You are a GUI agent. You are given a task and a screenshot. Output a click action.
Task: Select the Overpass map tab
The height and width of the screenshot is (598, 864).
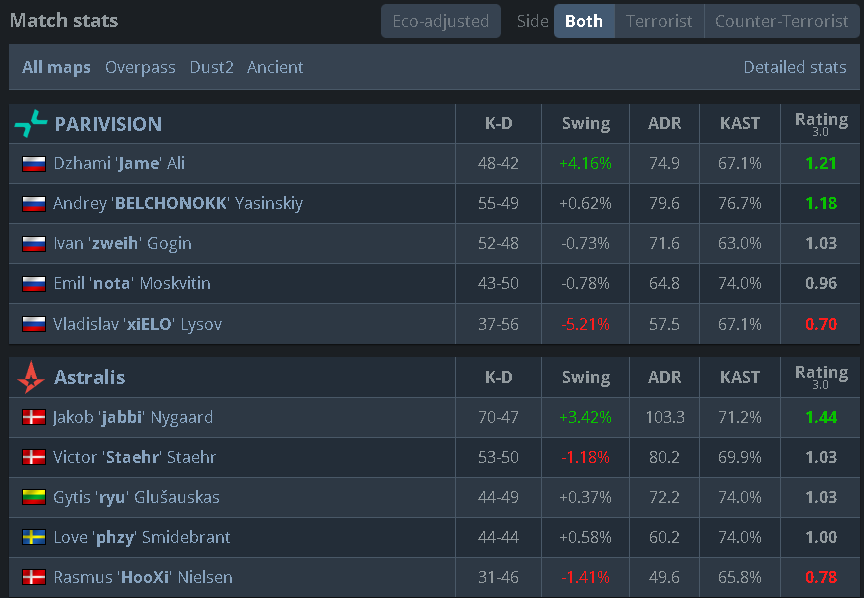[x=140, y=68]
